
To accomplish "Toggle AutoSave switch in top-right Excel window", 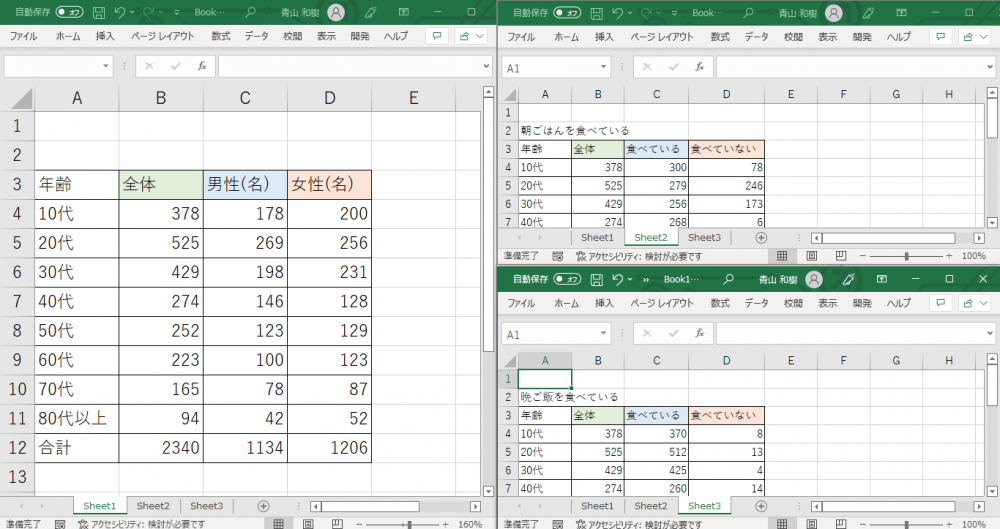I will tap(567, 12).
